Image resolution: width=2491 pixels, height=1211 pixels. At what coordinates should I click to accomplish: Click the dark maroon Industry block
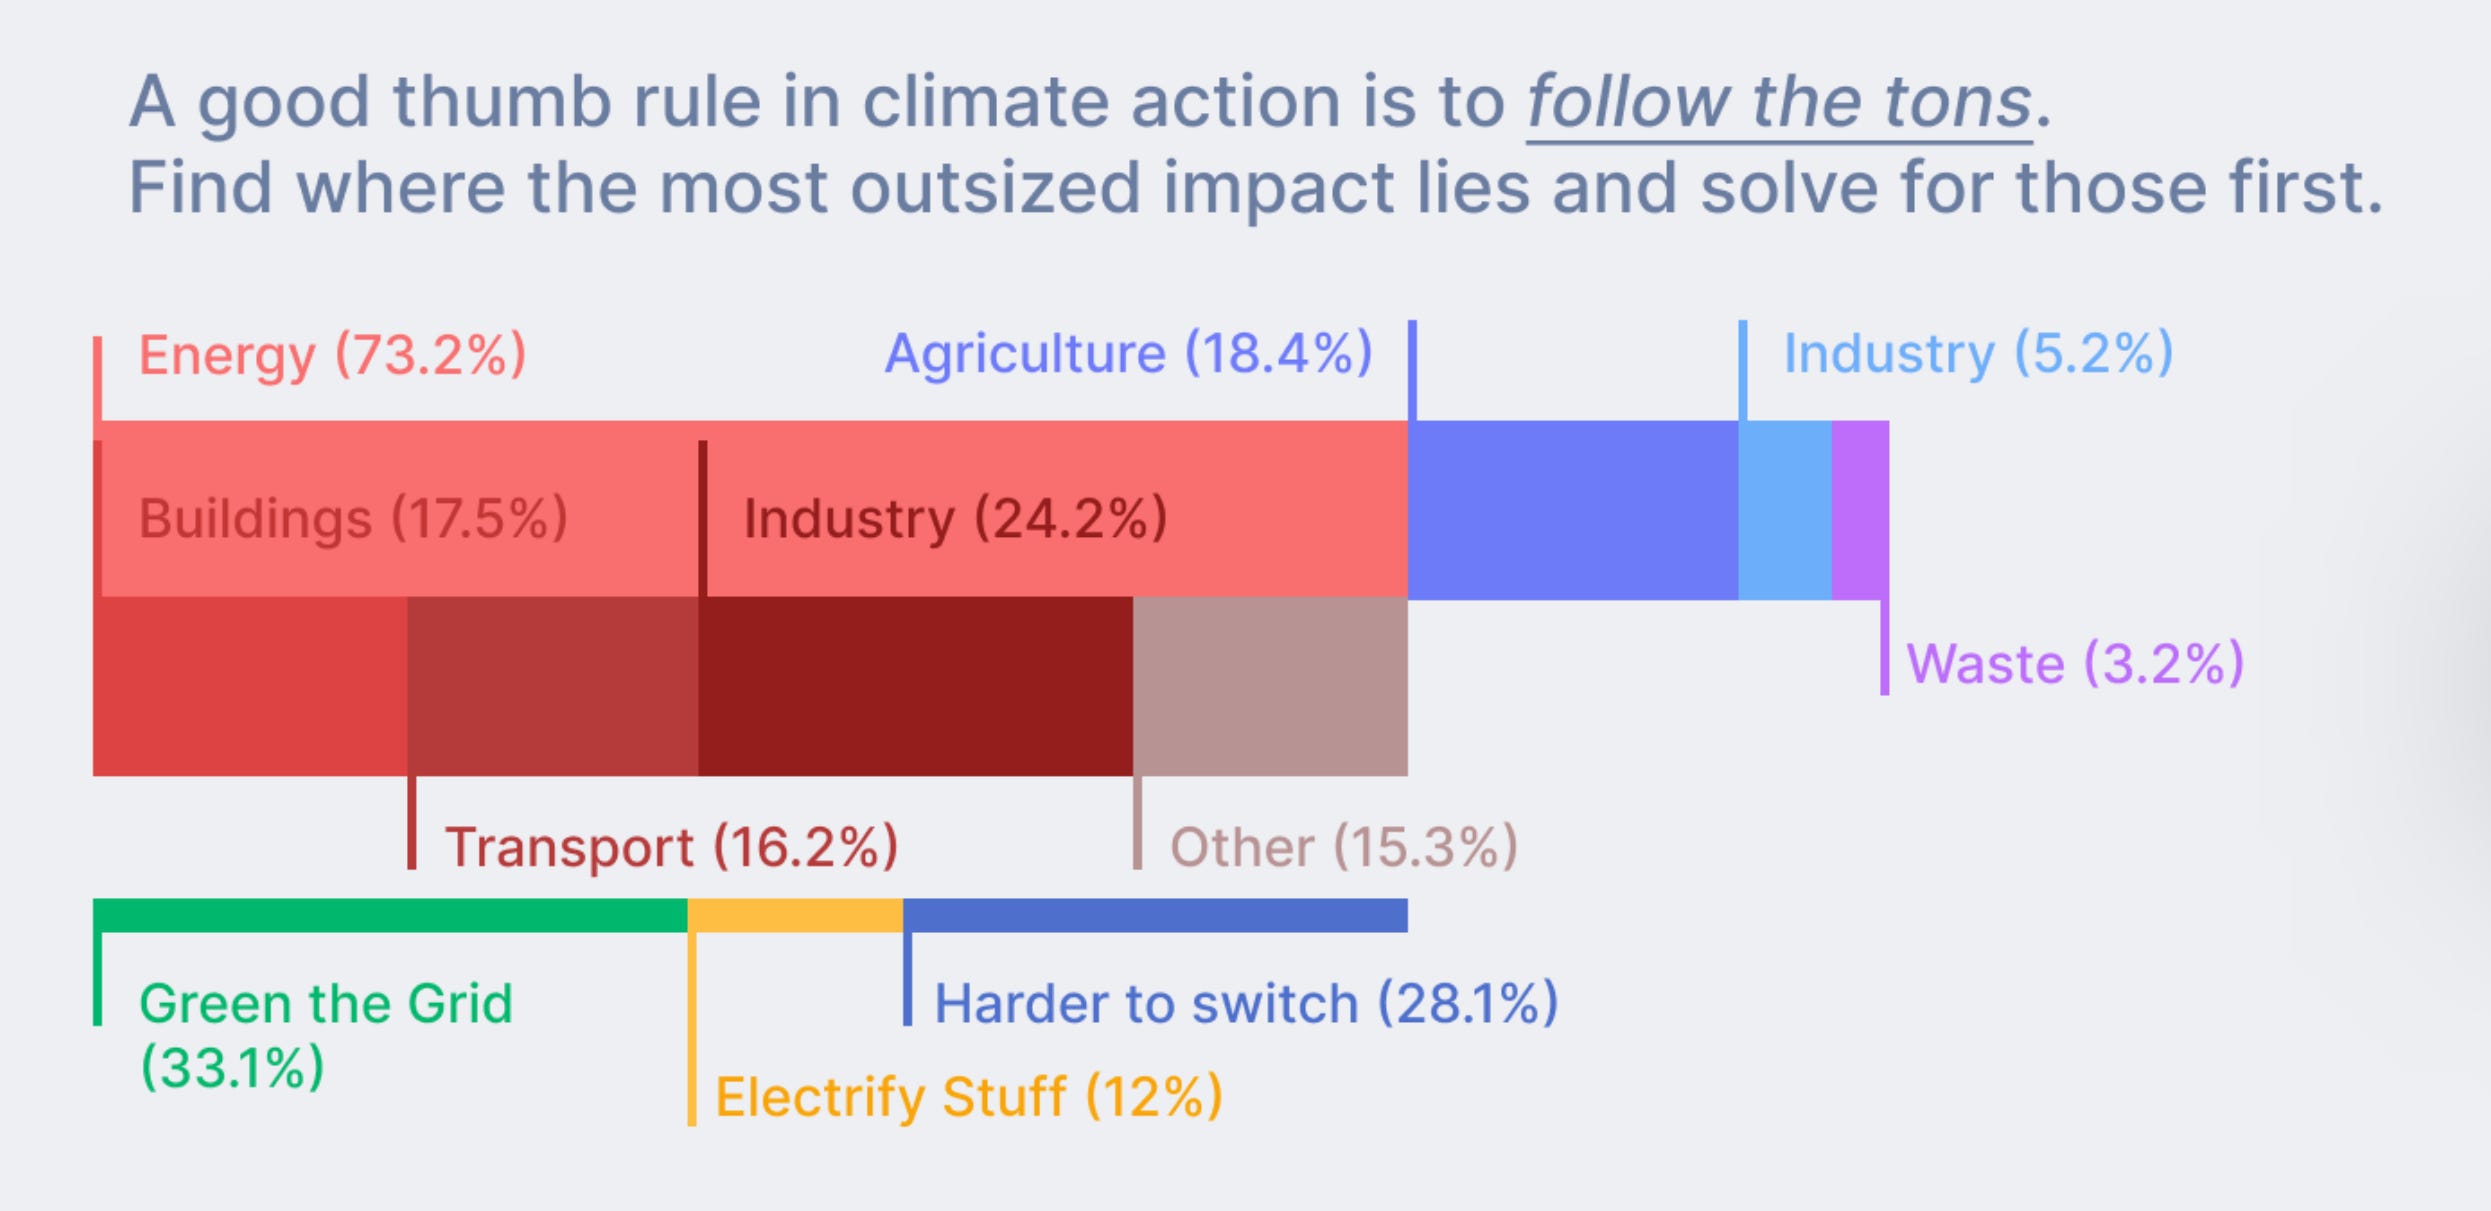(x=915, y=687)
